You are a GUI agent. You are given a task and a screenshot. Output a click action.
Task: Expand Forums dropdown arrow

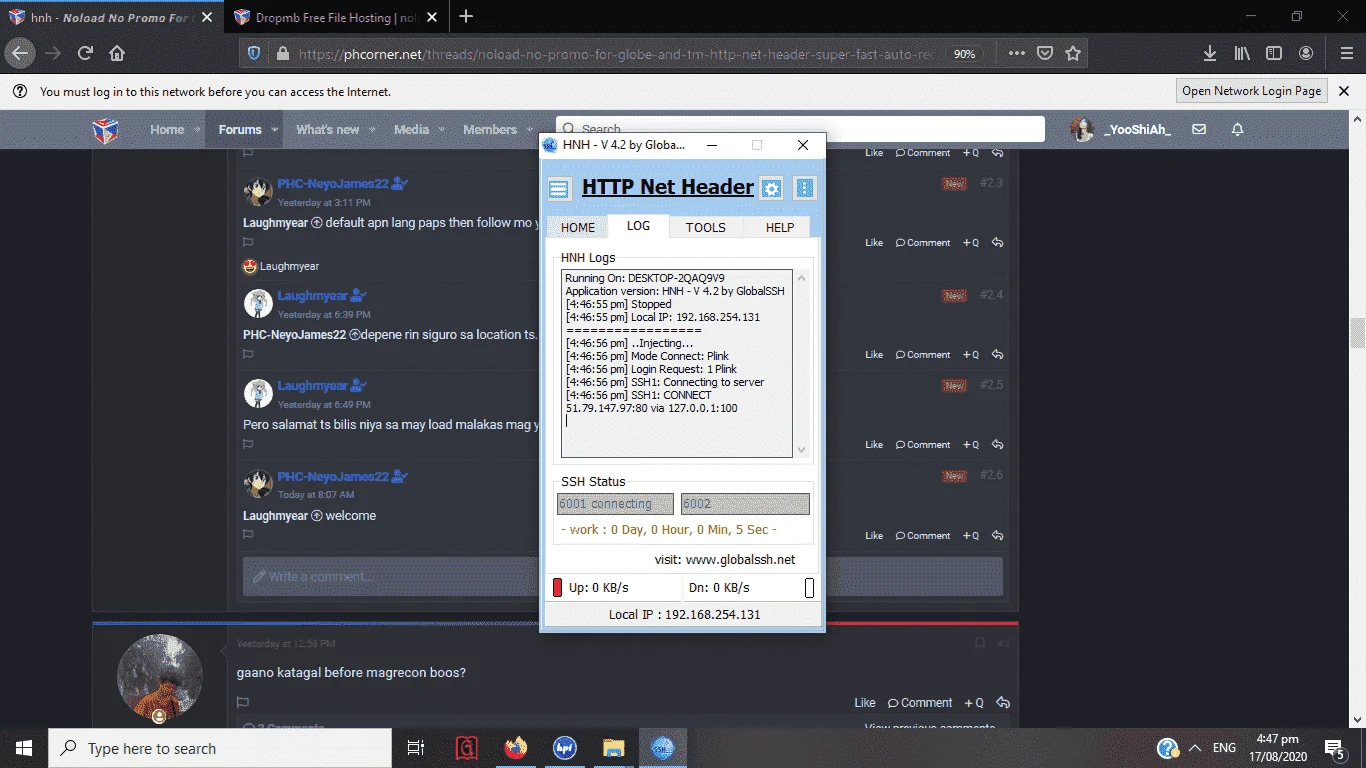(x=274, y=130)
